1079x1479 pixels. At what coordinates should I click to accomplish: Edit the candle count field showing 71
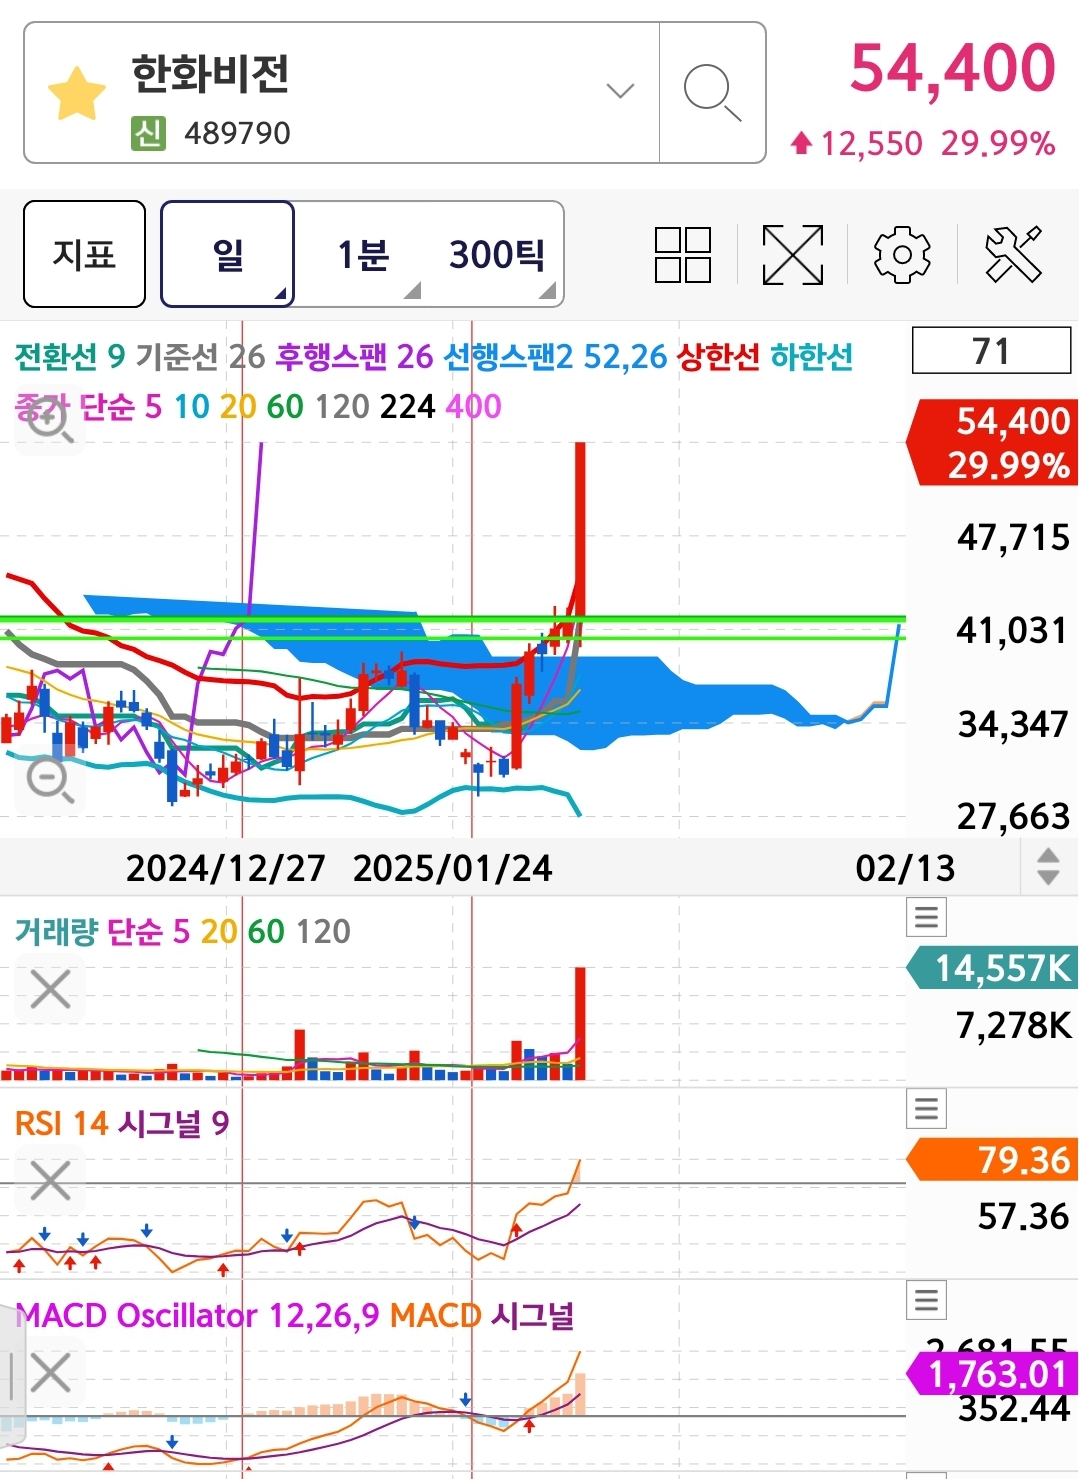[991, 351]
